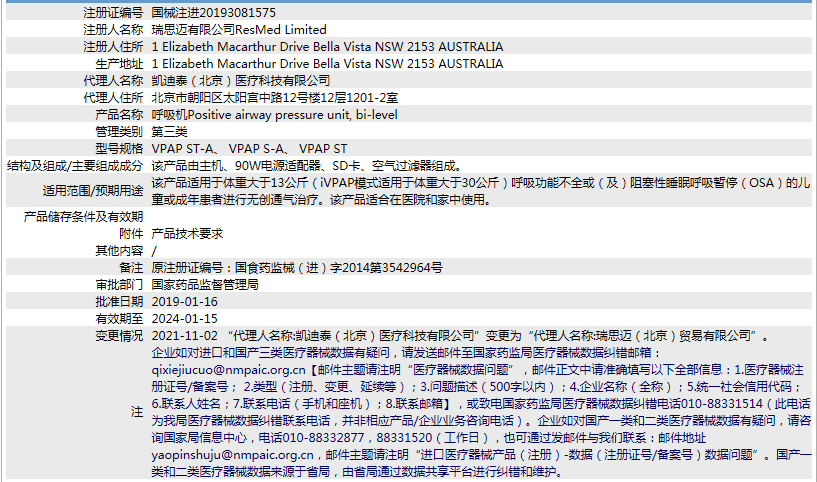Image resolution: width=817 pixels, height=482 pixels.
Task: Select the 审批部门 label
Action: click(x=119, y=285)
